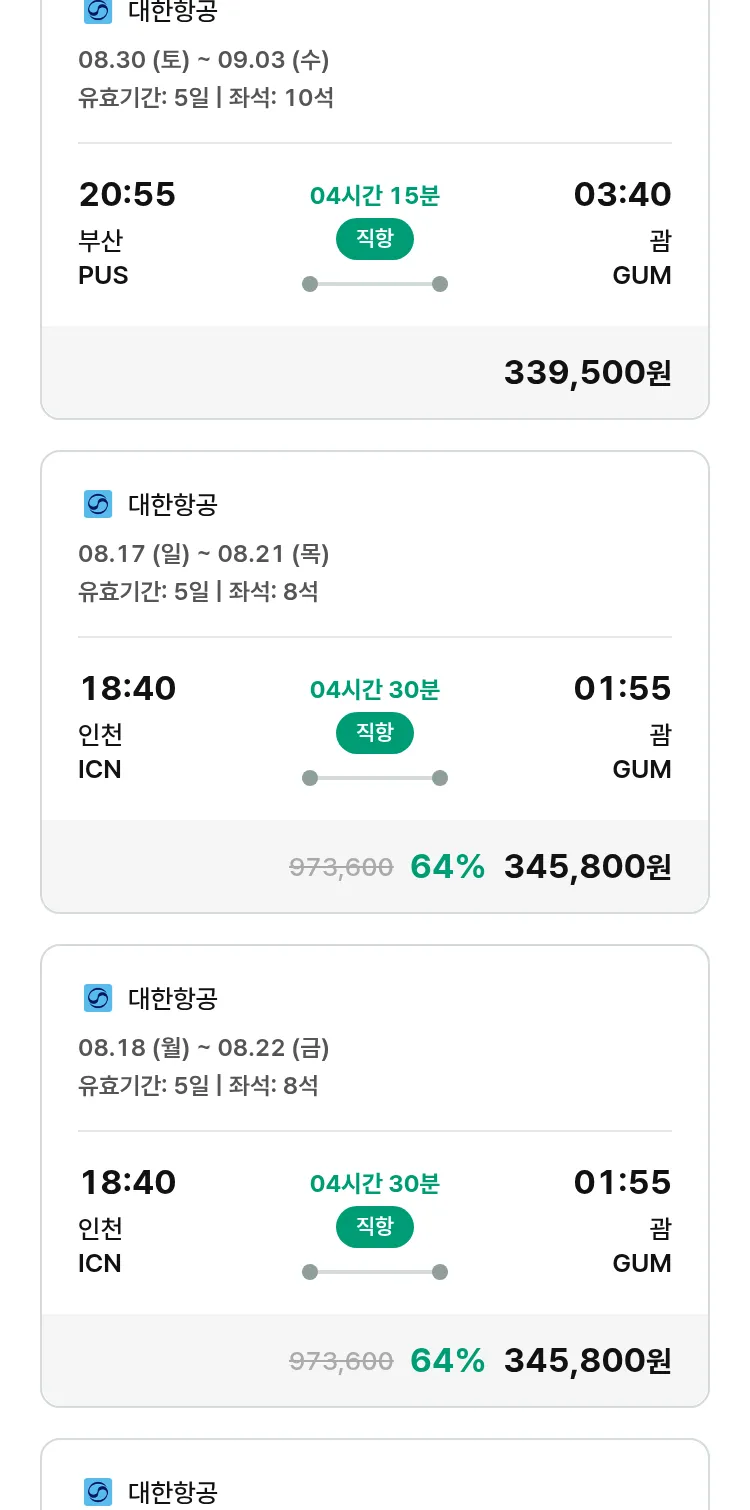Tap route line under Busan flight's 직항 badge

tap(375, 284)
